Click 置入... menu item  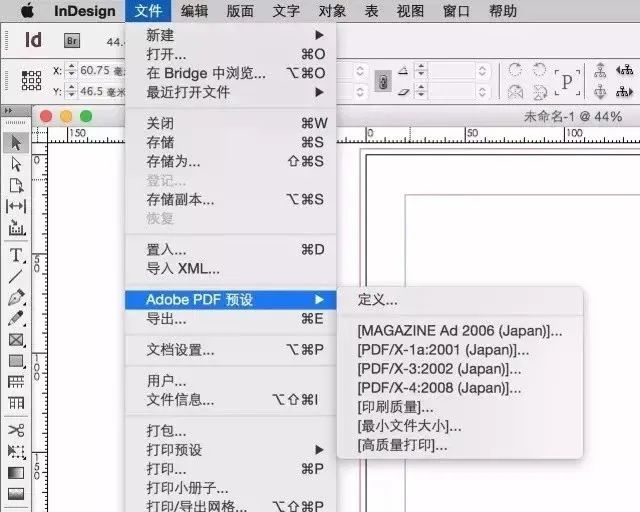tap(231, 249)
